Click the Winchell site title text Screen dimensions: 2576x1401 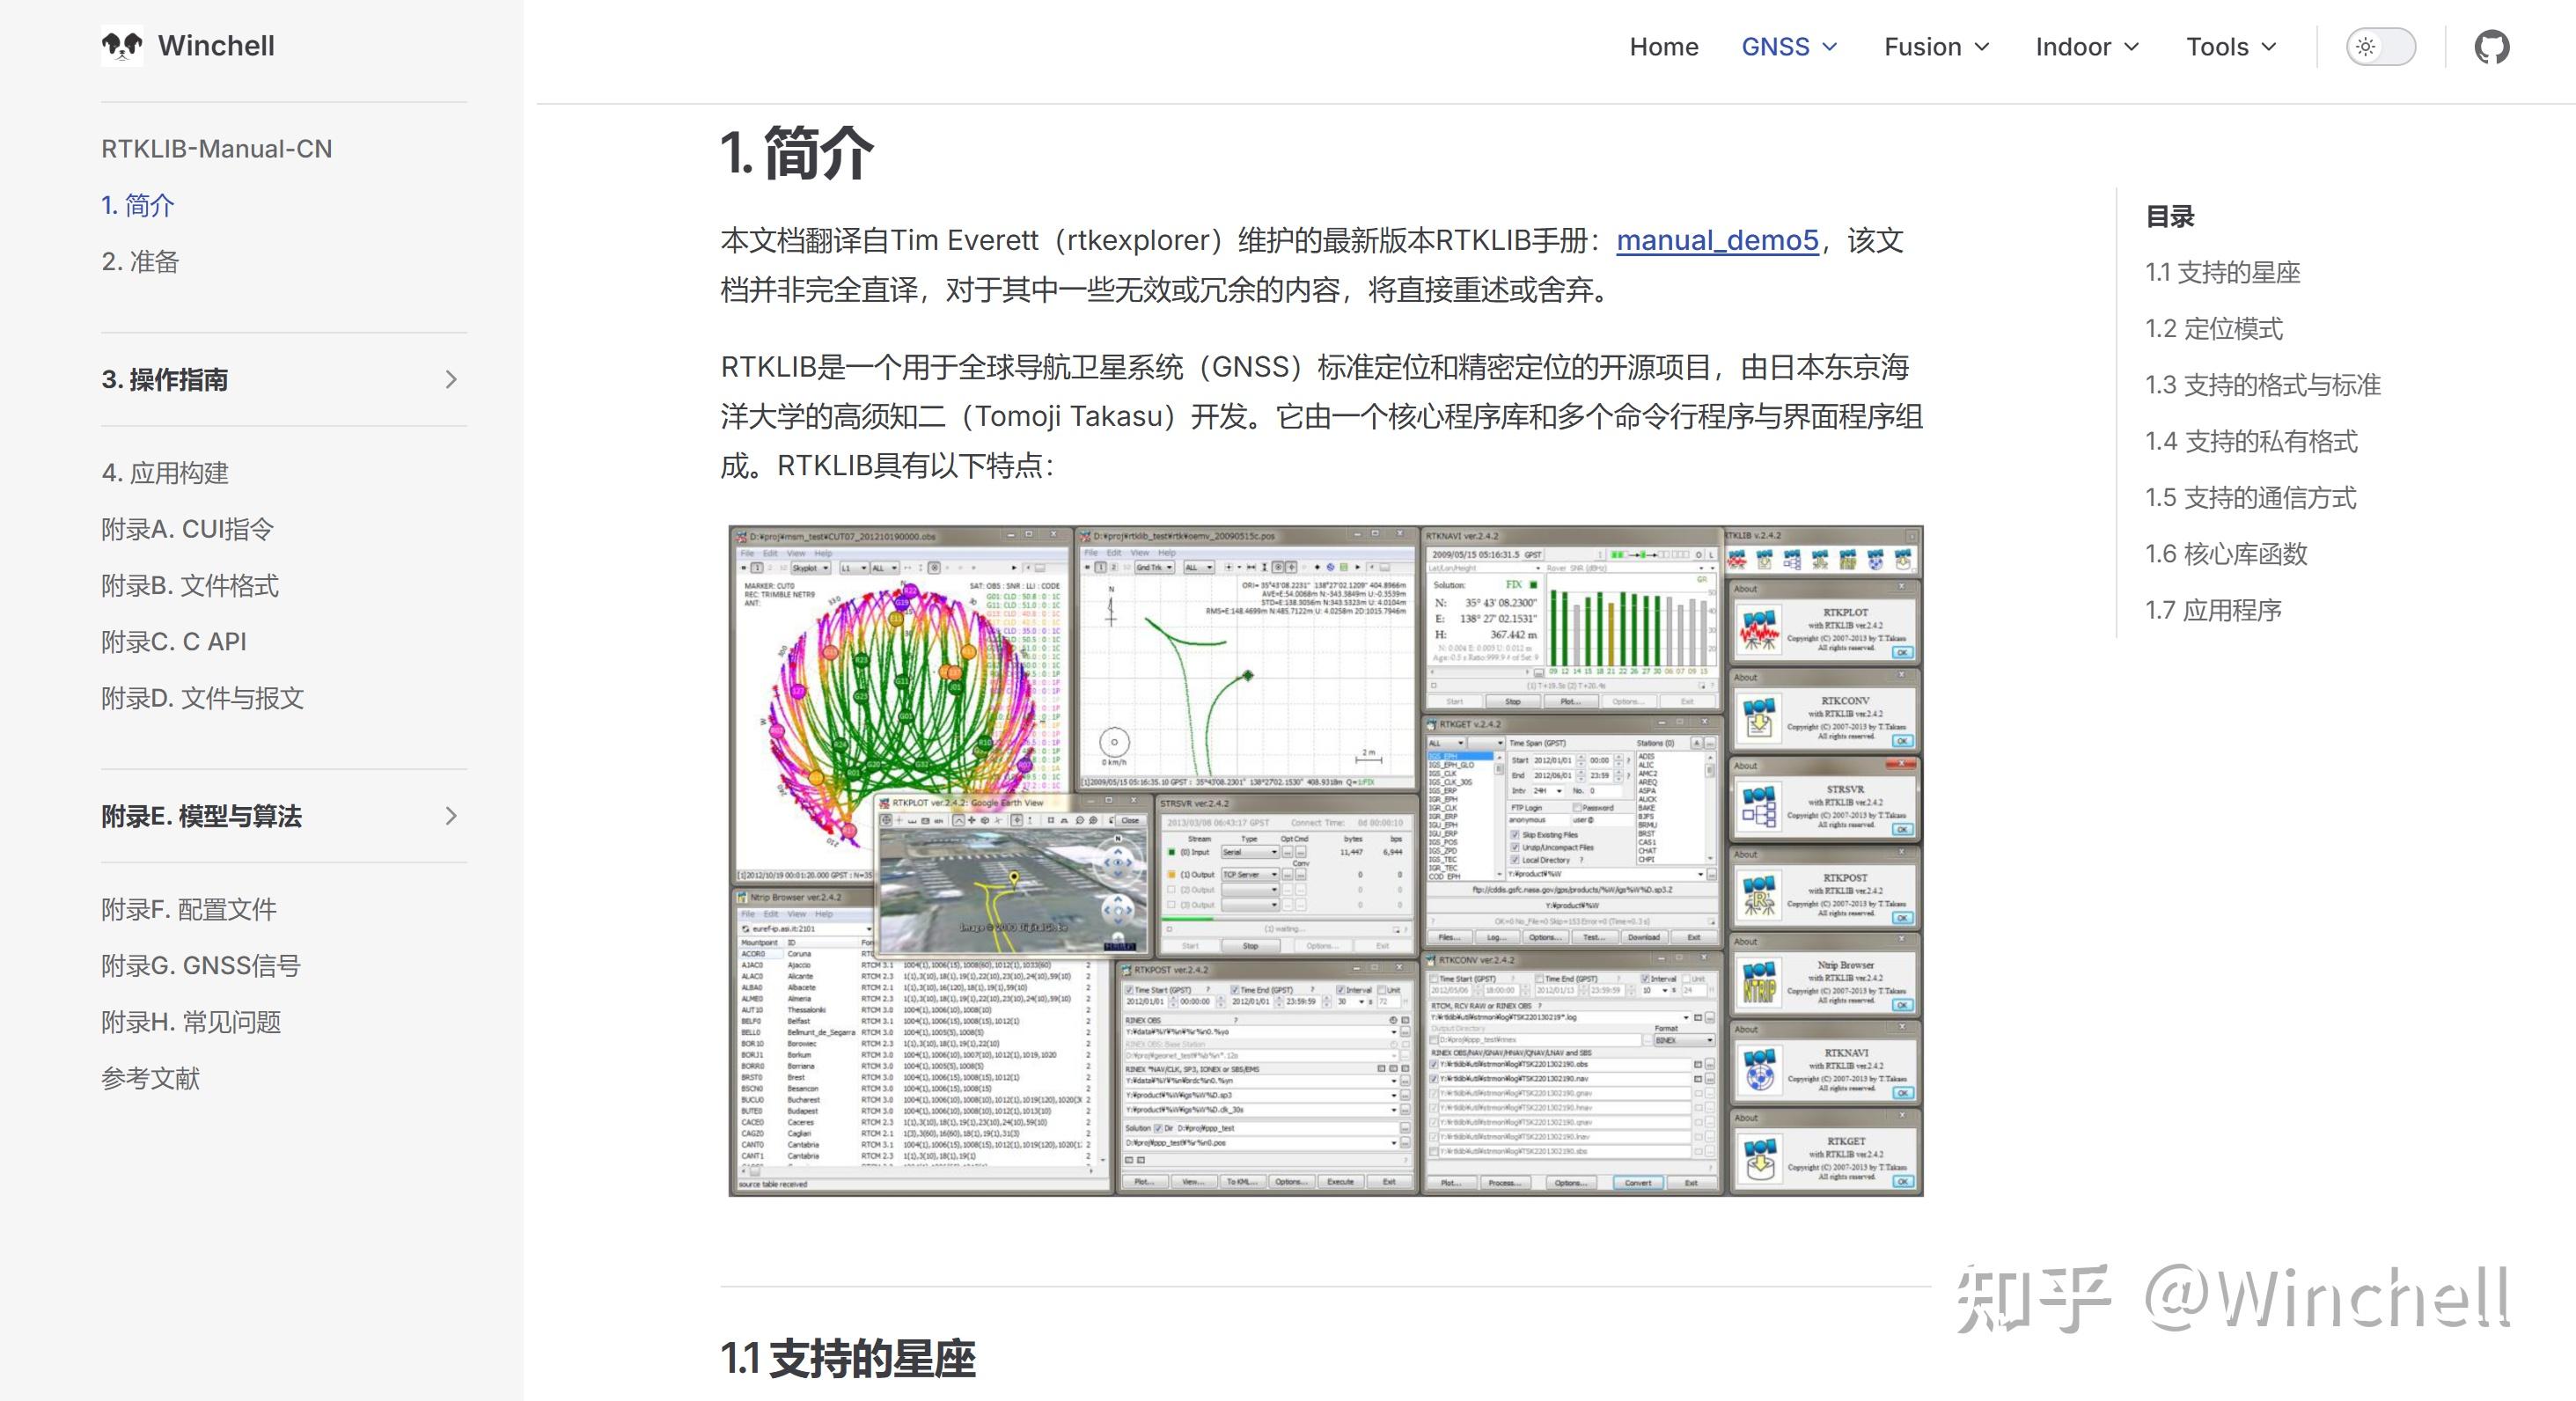tap(216, 46)
